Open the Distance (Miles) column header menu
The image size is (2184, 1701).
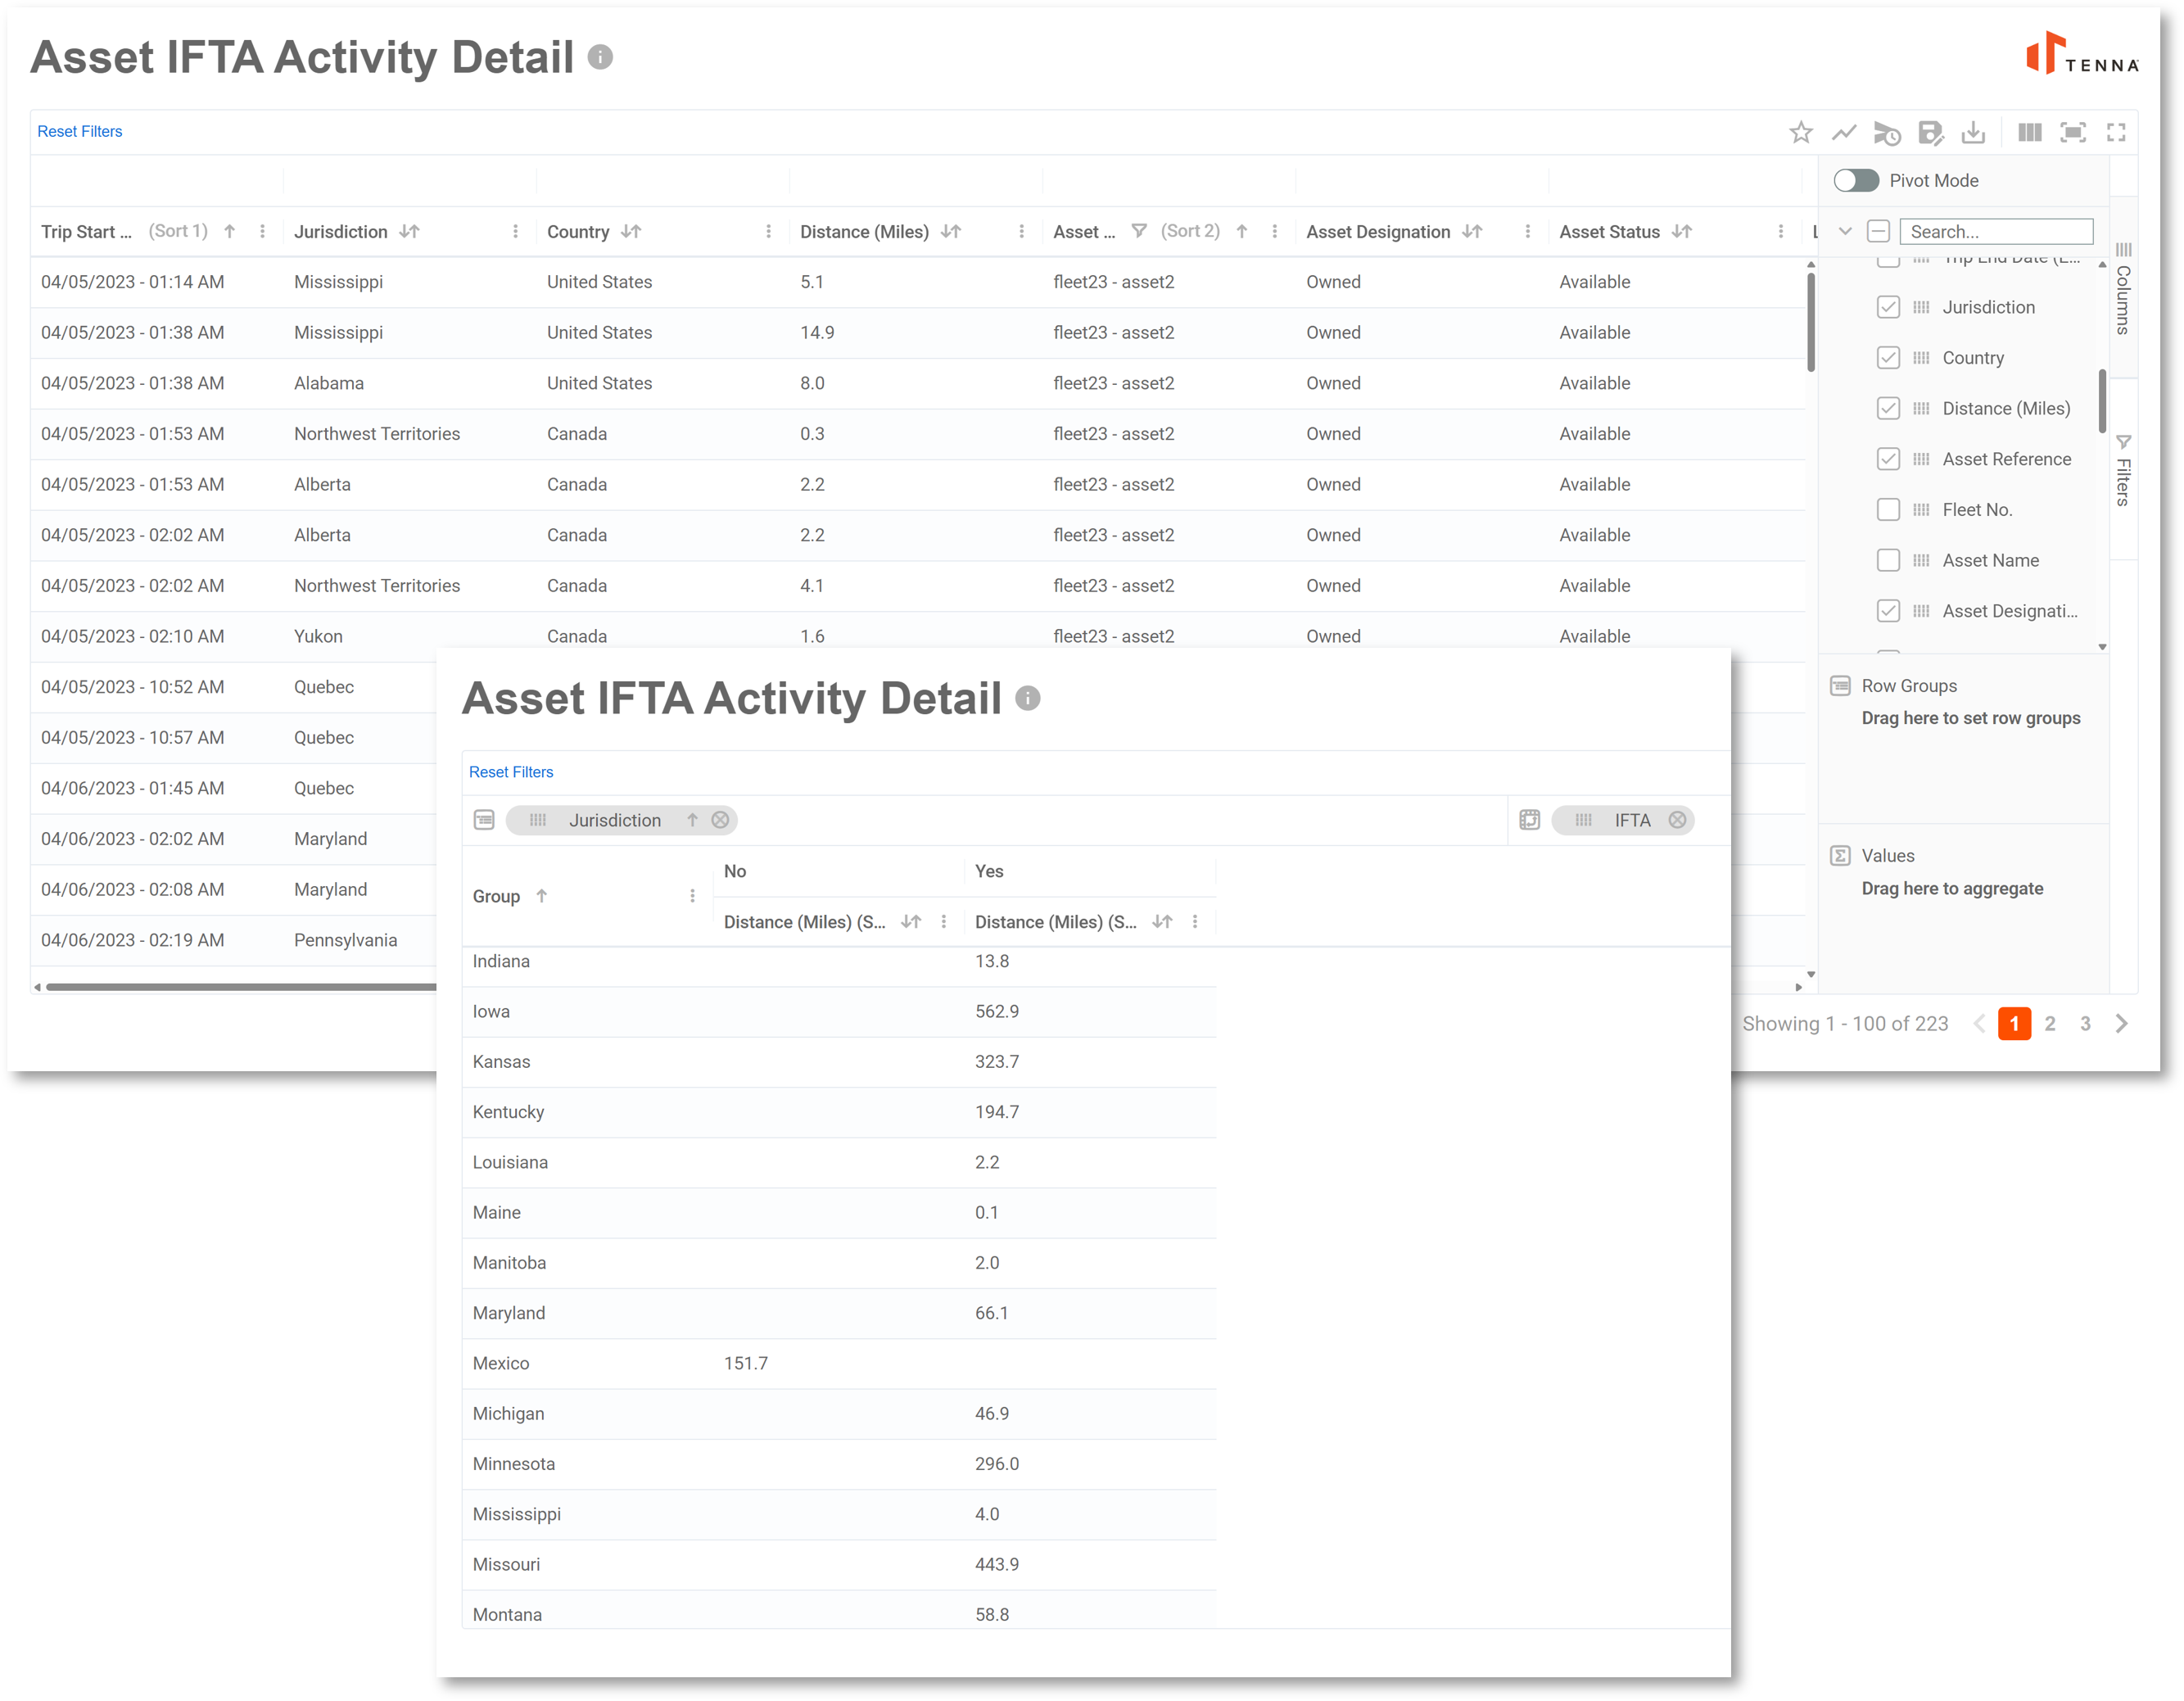coord(1021,231)
